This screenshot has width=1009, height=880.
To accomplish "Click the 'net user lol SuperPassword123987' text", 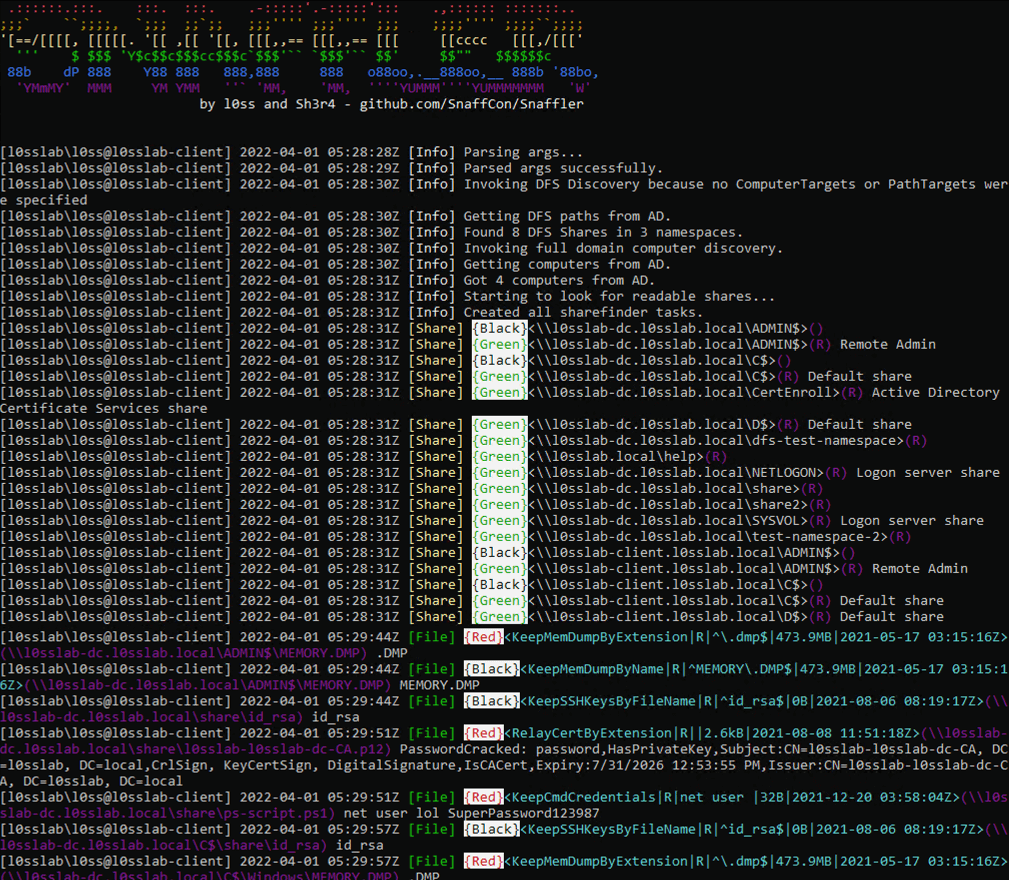I will (471, 813).
